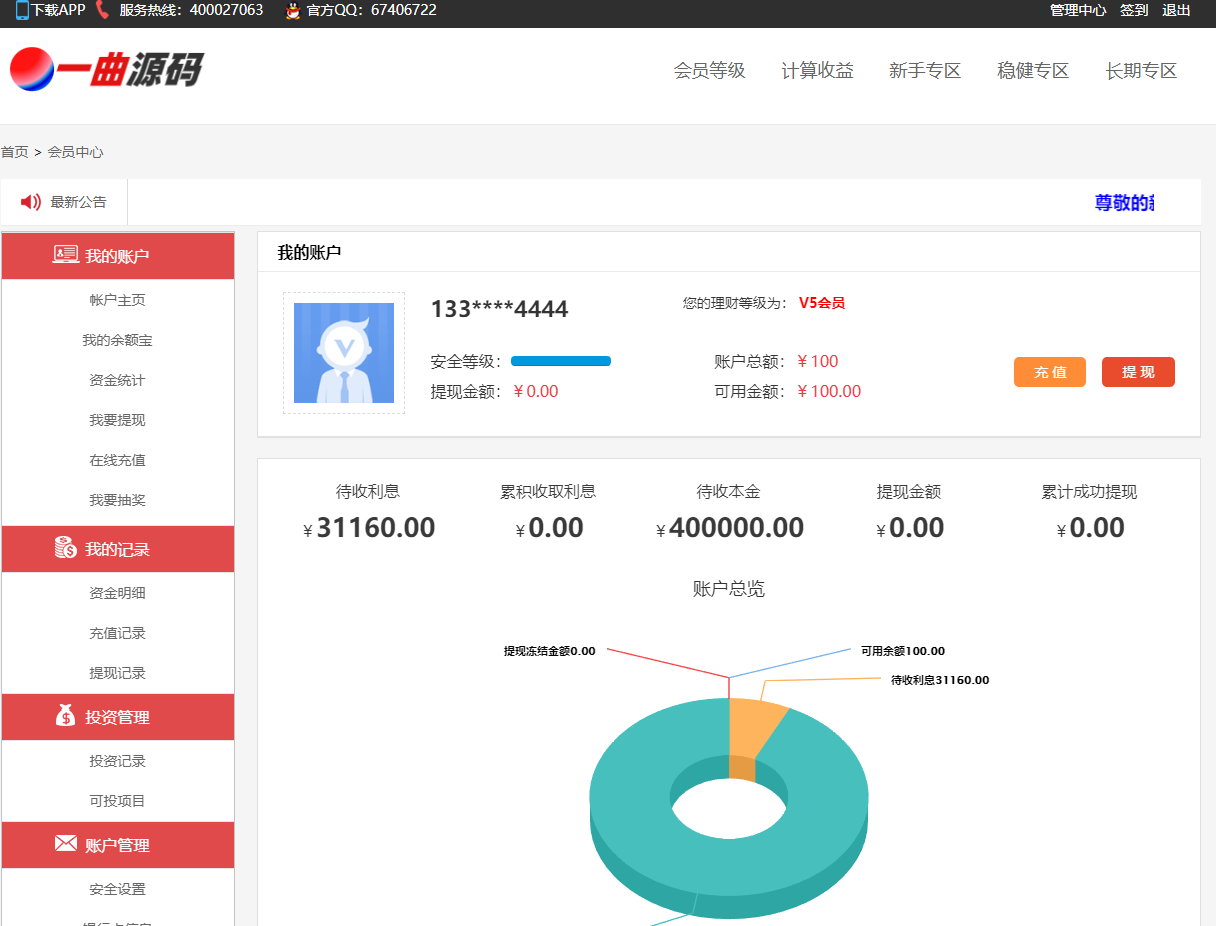Click the 签到 sign-in link at top
1216x926 pixels.
tap(1134, 11)
